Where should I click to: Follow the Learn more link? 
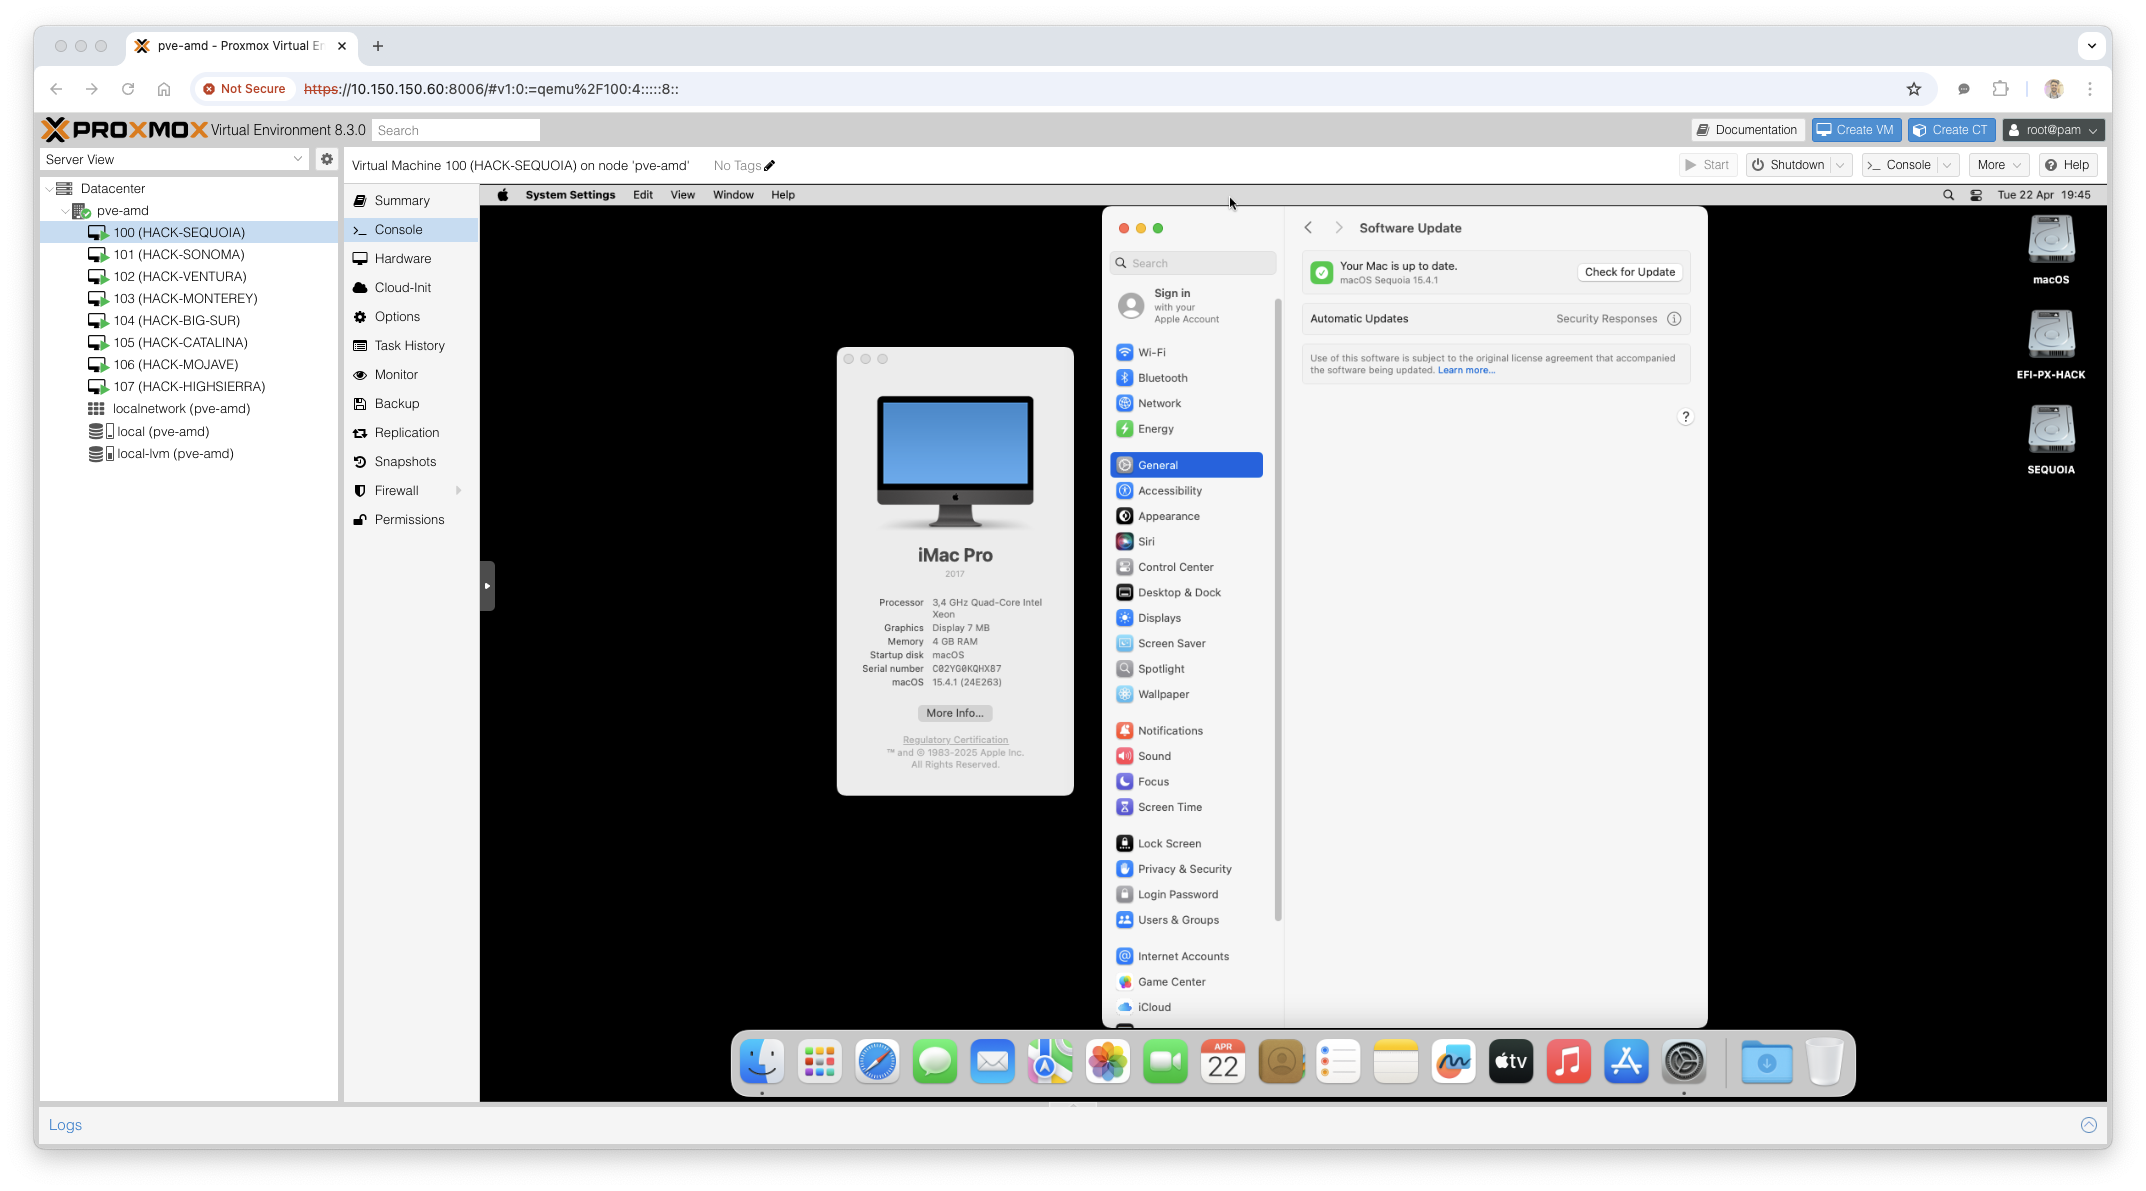click(1466, 371)
